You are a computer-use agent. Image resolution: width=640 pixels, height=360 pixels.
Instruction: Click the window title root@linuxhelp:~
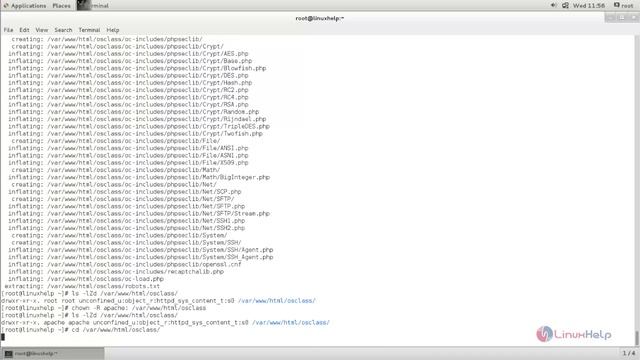320,18
